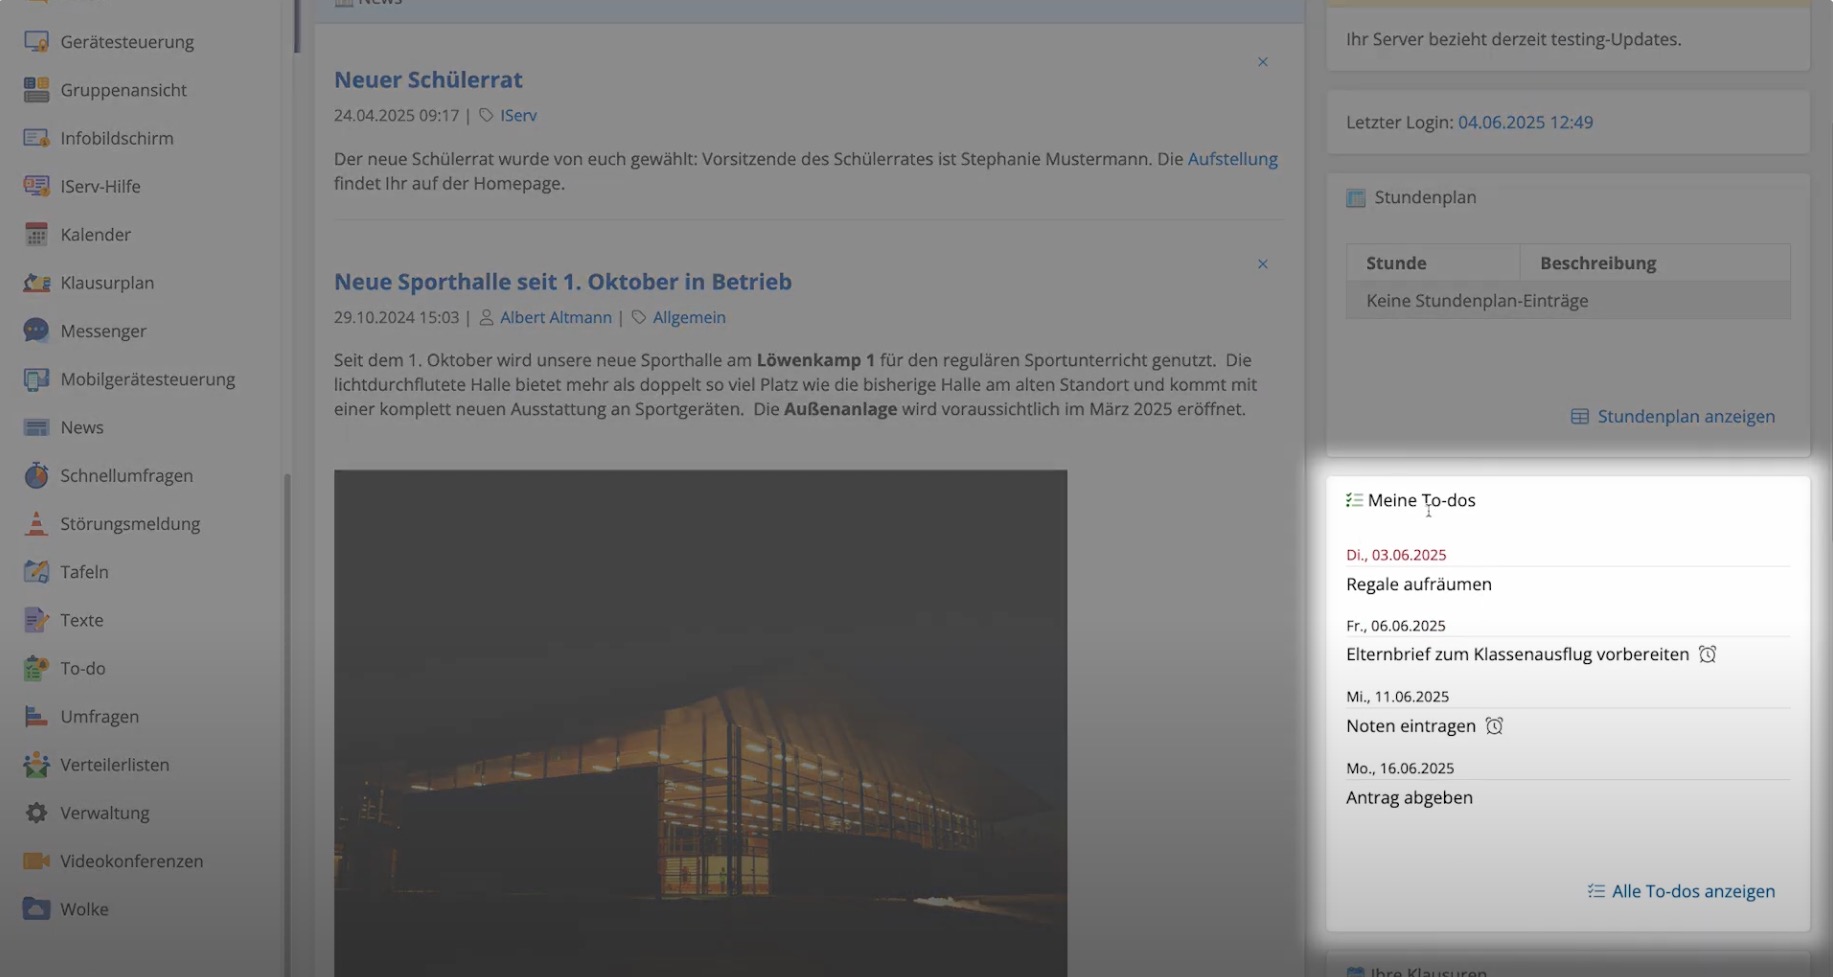Toggle the reminder on 'Elternbrief zum Klassenausflug vorbereiten'
This screenshot has height=977, width=1833.
(x=1707, y=653)
